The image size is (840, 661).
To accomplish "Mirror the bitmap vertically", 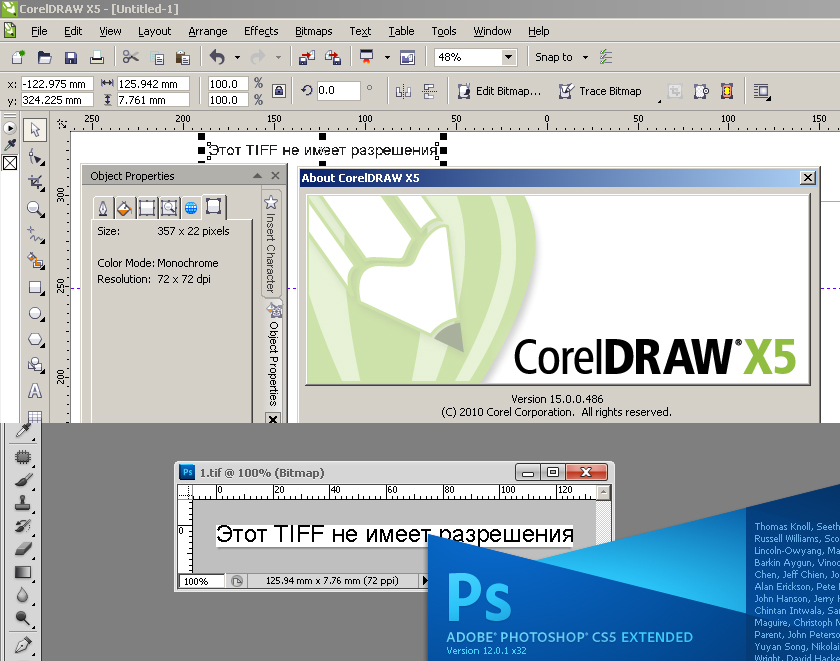I will click(429, 92).
